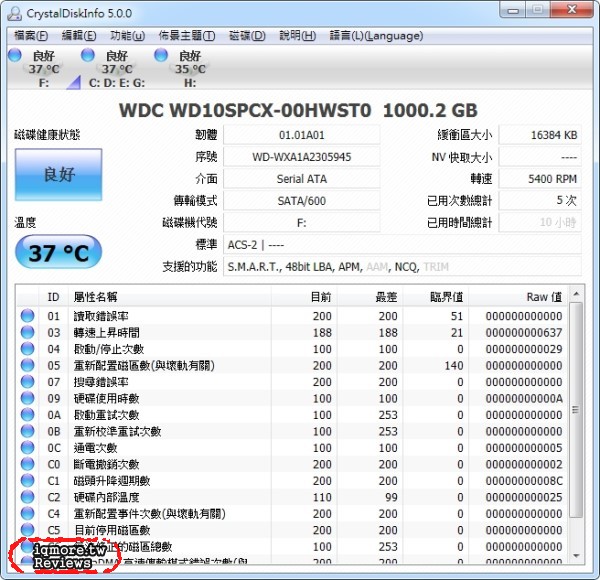Click status icon for attribute 05 重新配置磁區數
Viewport: 600px width, 580px height.
click(27, 365)
